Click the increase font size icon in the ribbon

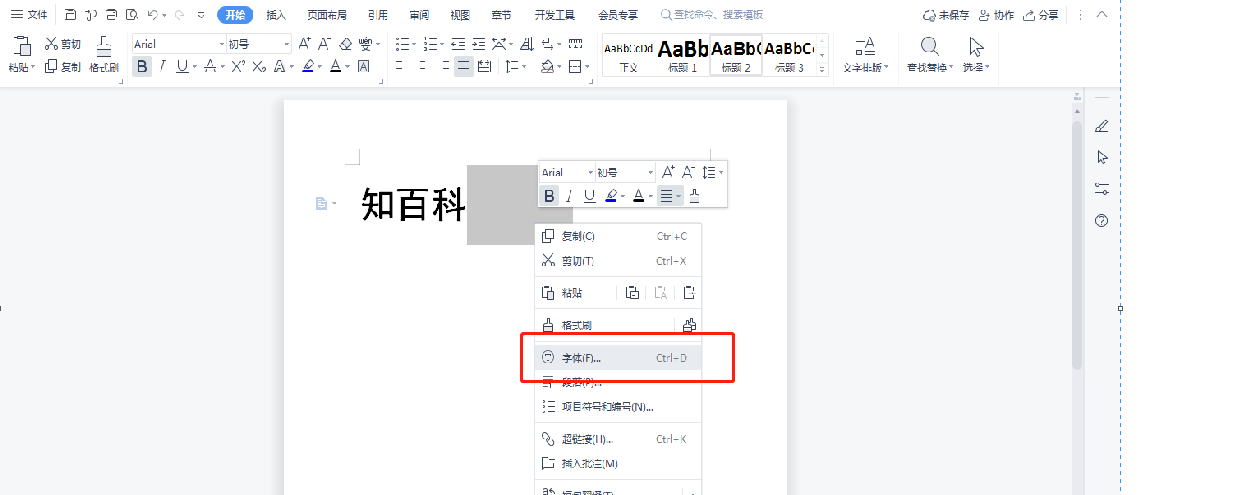click(x=305, y=44)
